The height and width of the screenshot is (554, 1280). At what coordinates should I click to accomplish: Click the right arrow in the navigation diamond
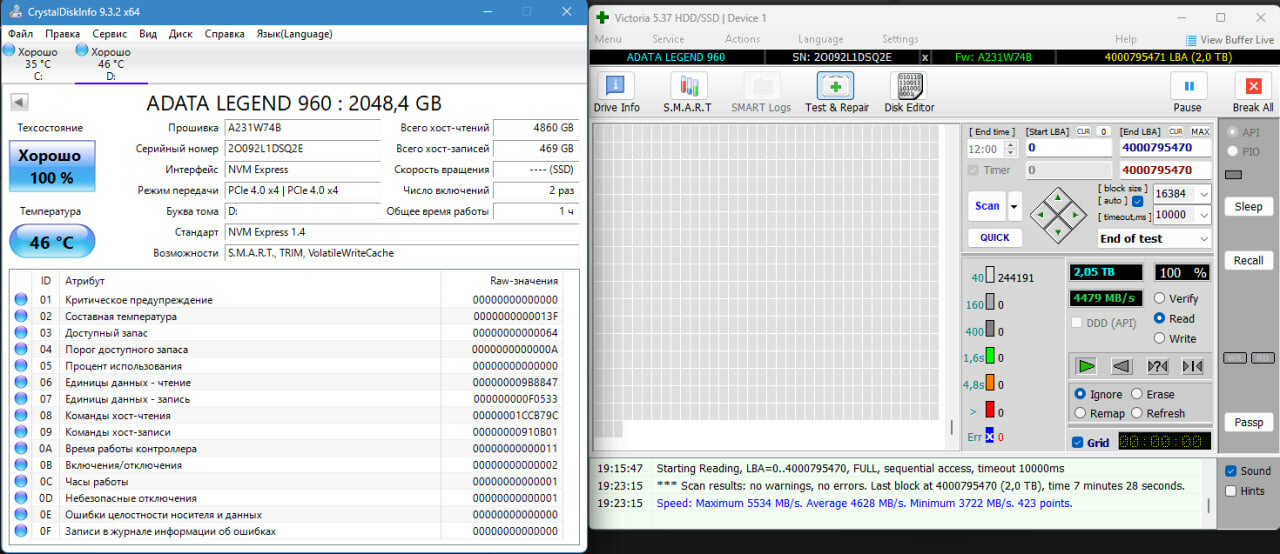(x=1075, y=214)
